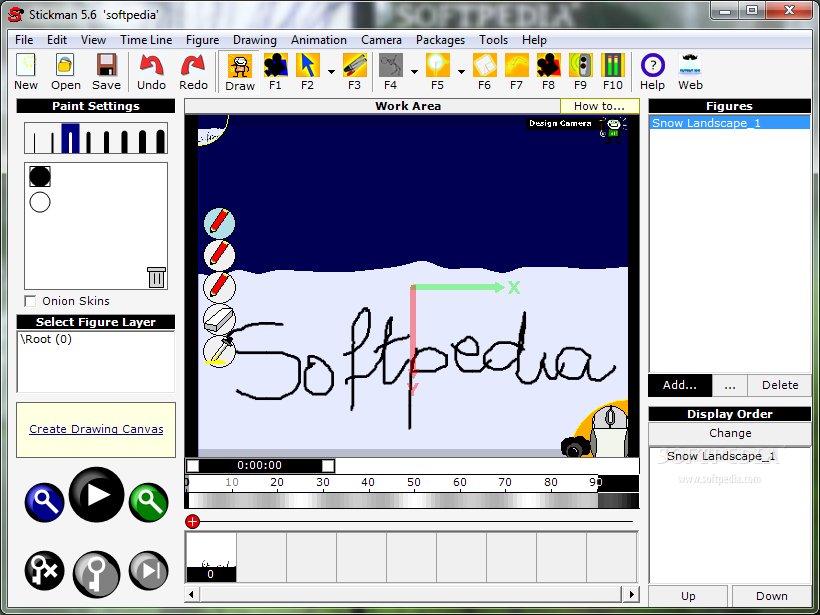Click the trash can in Paint Settings

[156, 277]
